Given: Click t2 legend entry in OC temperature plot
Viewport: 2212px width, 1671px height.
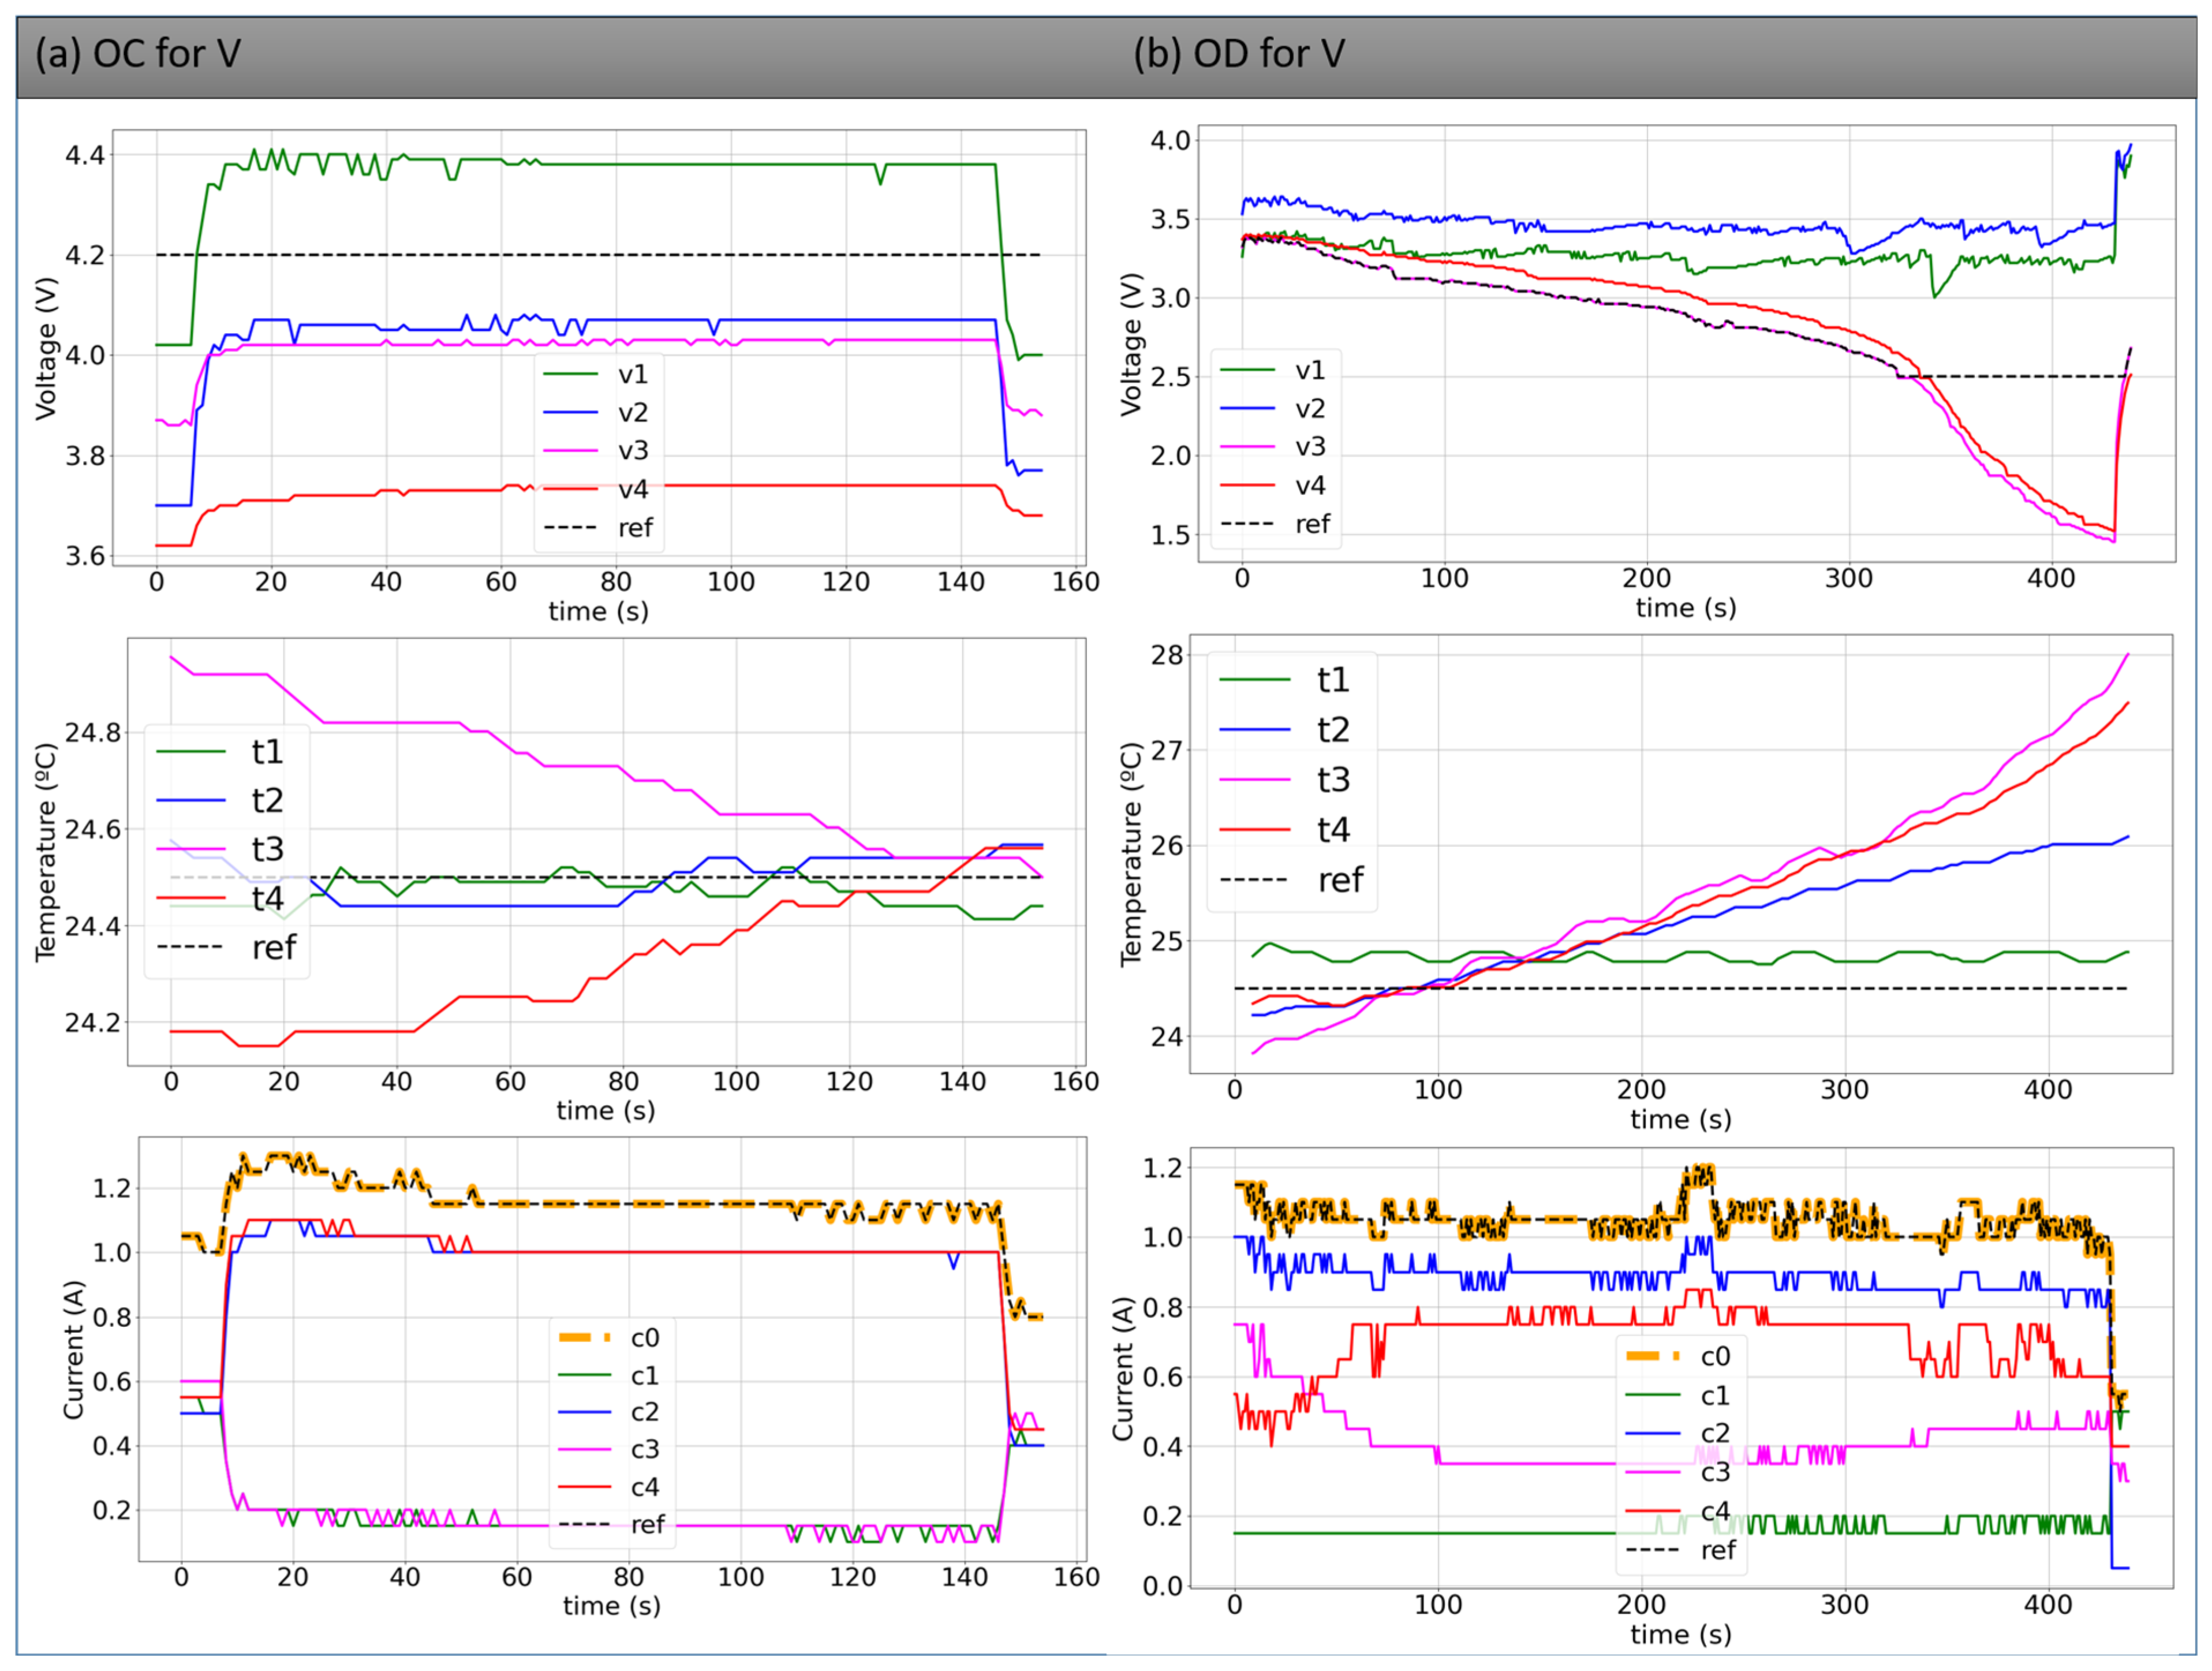Looking at the screenshot, I should (x=220, y=800).
